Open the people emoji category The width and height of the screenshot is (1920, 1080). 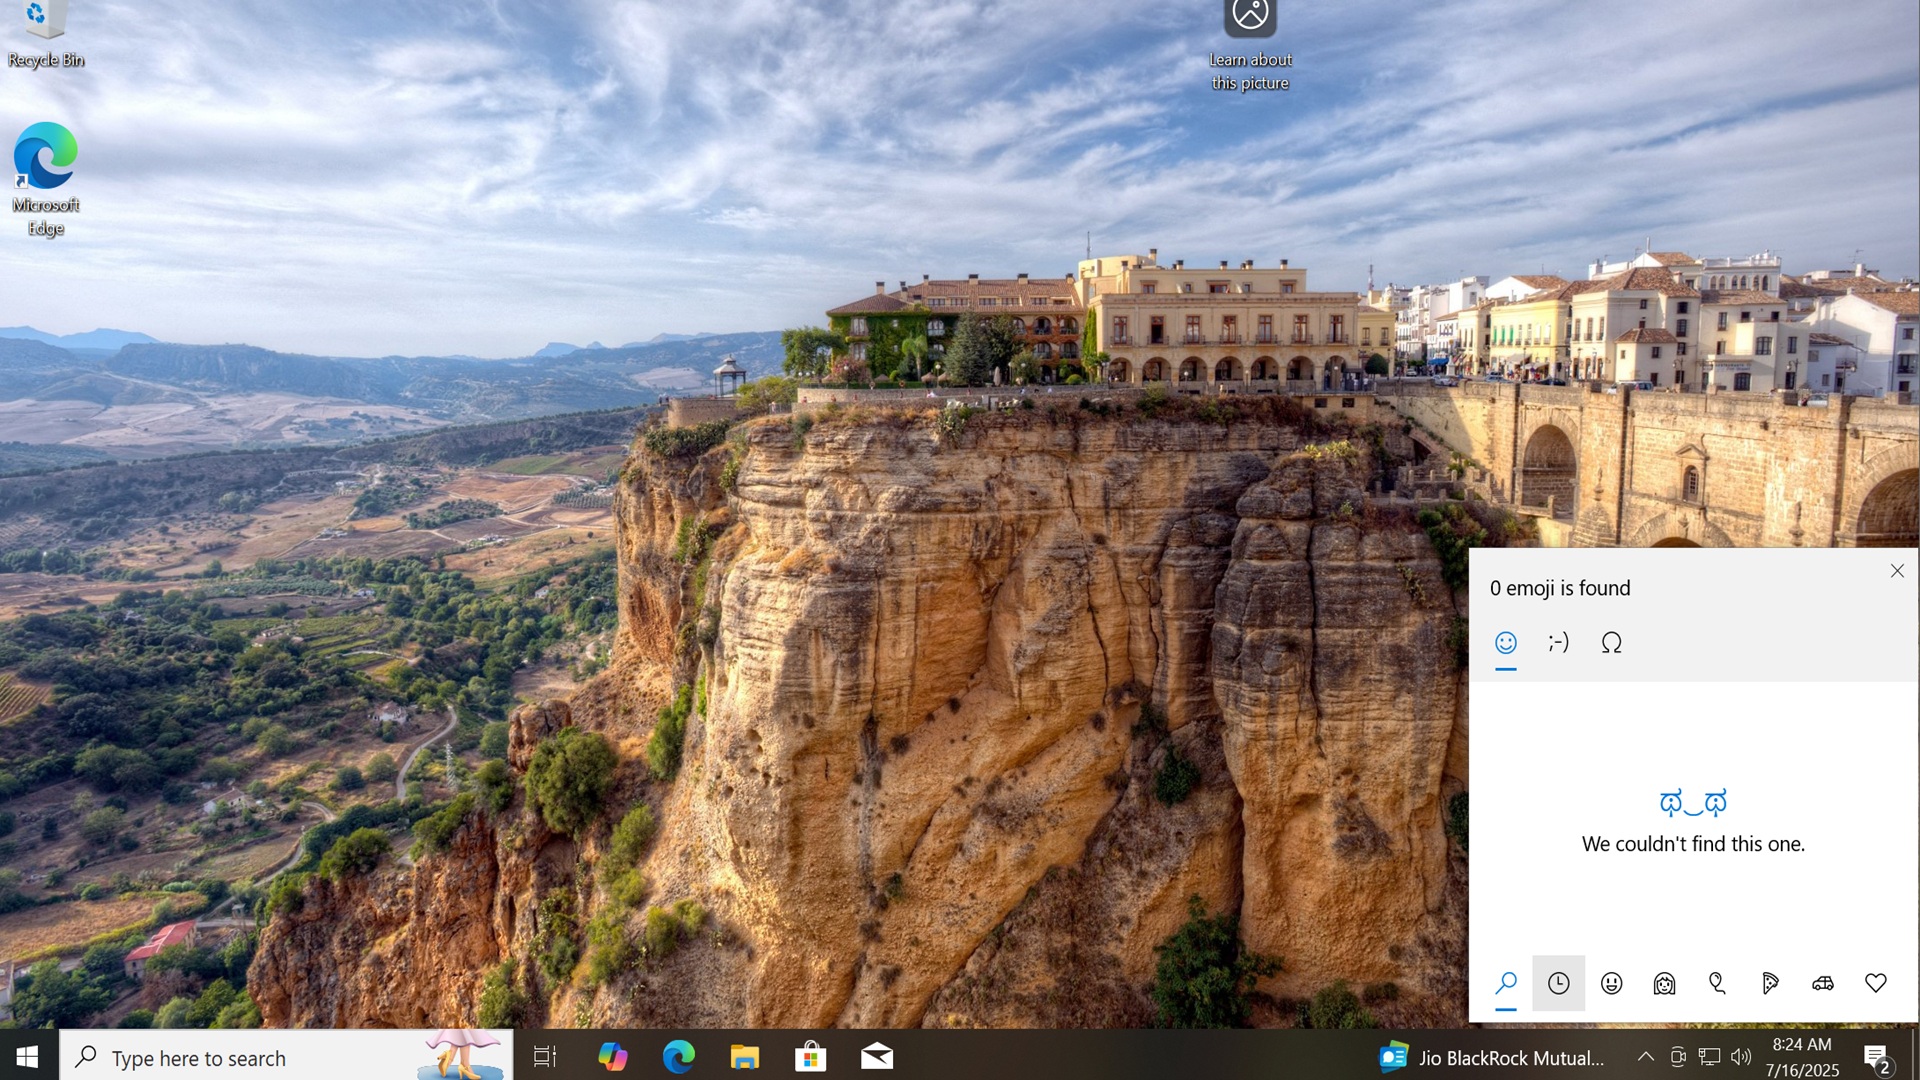(1665, 983)
